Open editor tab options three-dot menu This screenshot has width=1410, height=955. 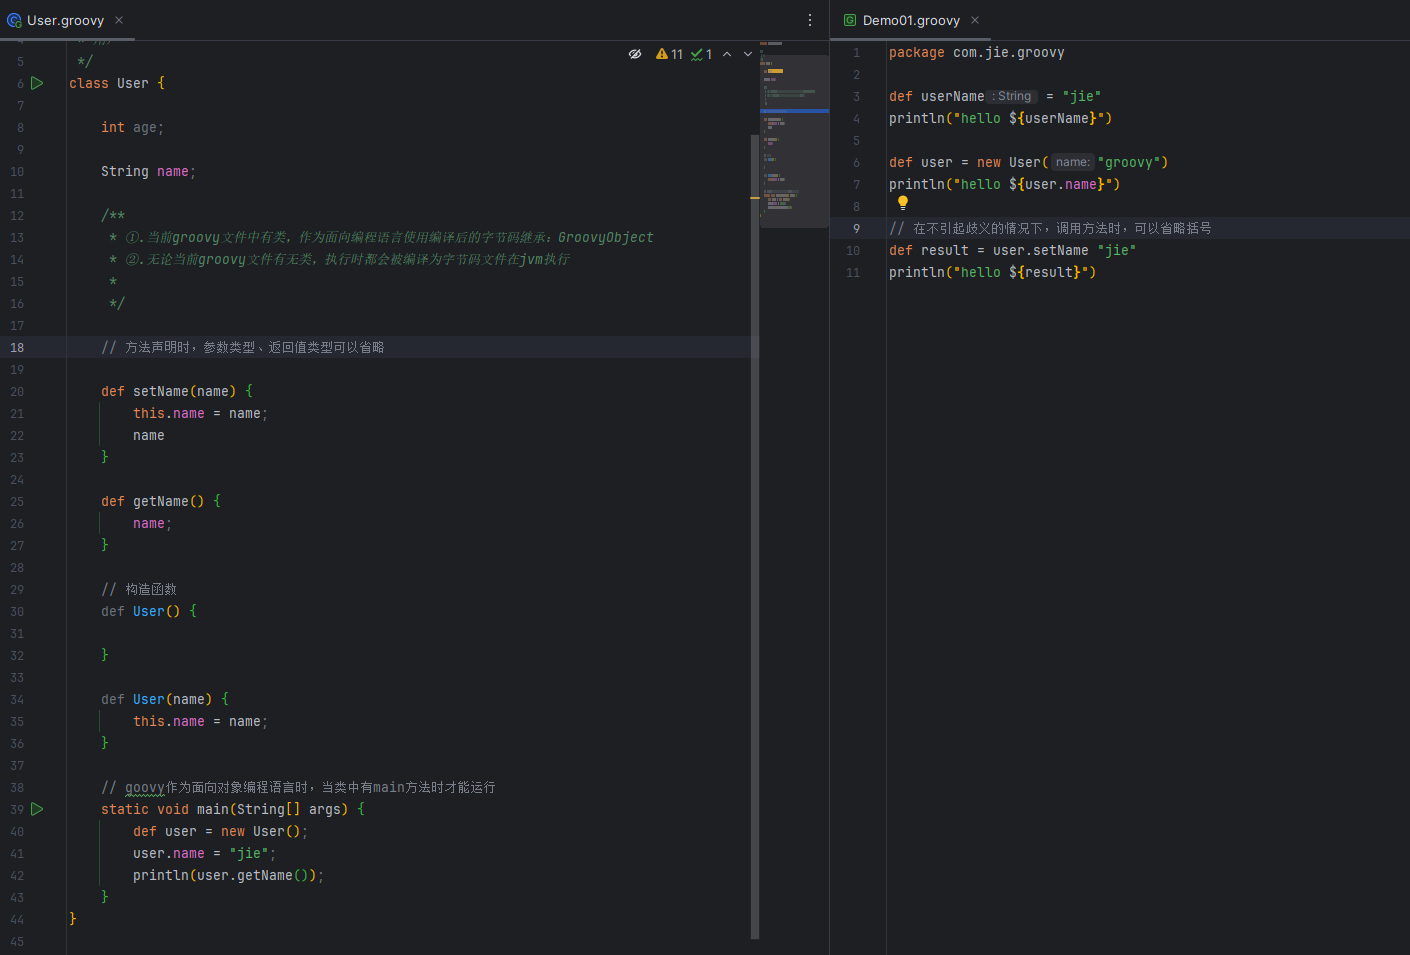click(810, 20)
